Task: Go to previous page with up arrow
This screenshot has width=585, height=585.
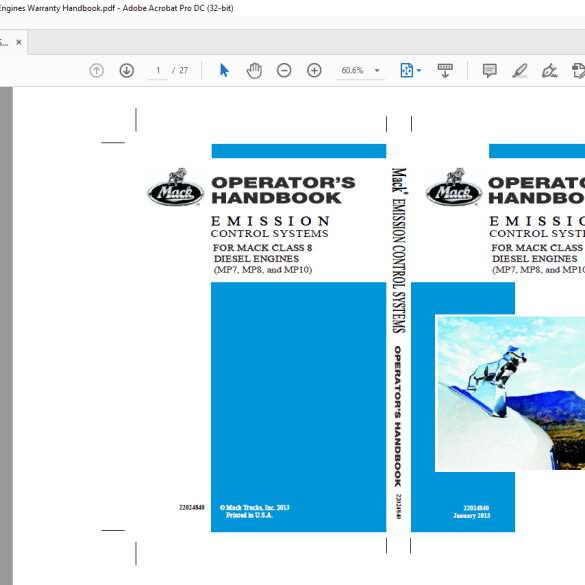Action: 97,70
